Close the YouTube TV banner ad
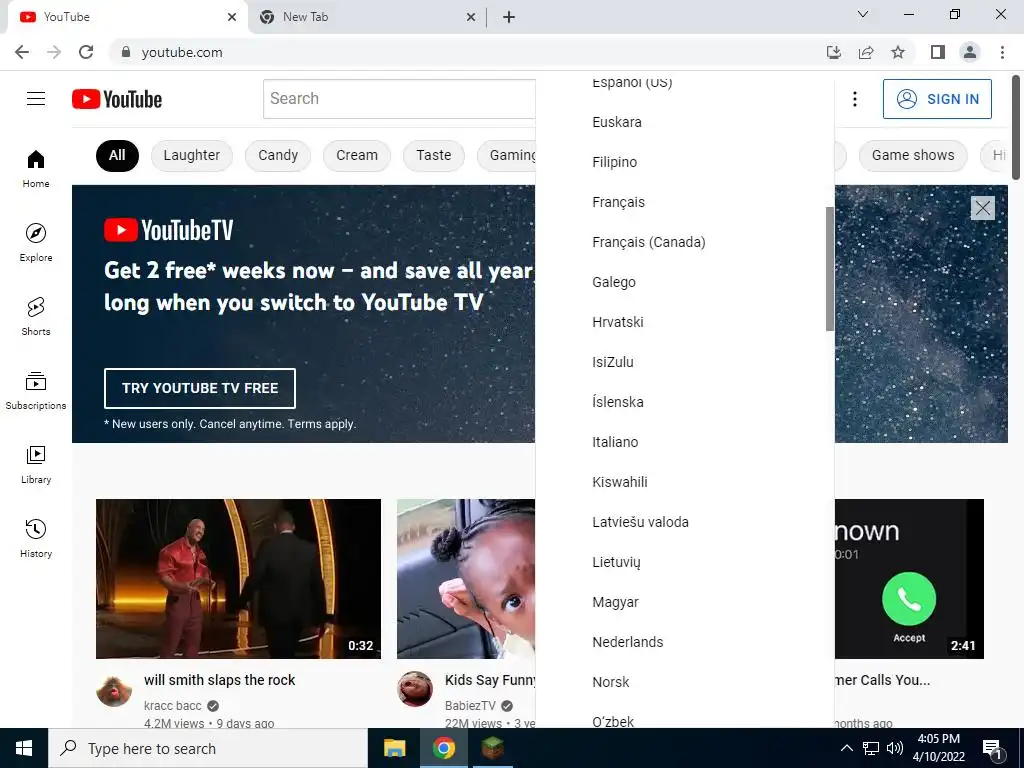The height and width of the screenshot is (768, 1024). pyautogui.click(x=982, y=208)
